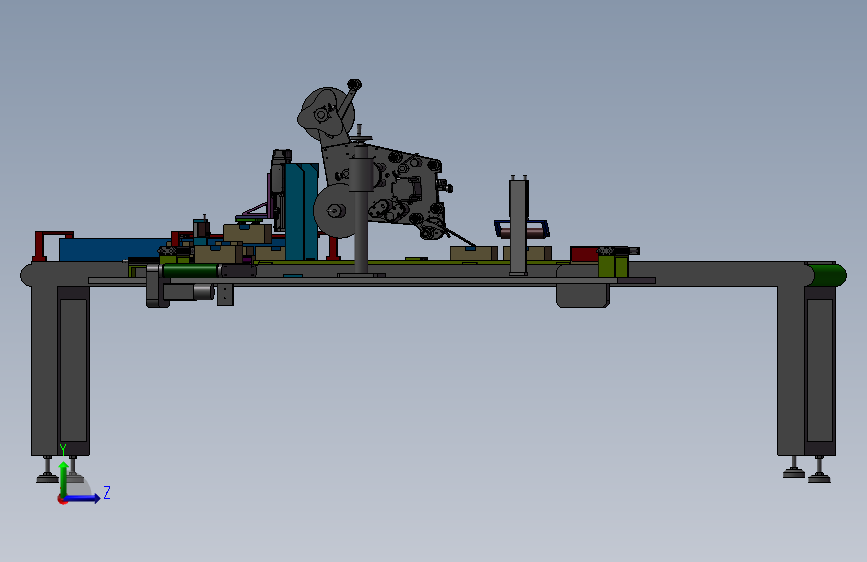This screenshot has width=867, height=562.
Task: Select the red block right of conveyor center
Action: click(x=584, y=254)
